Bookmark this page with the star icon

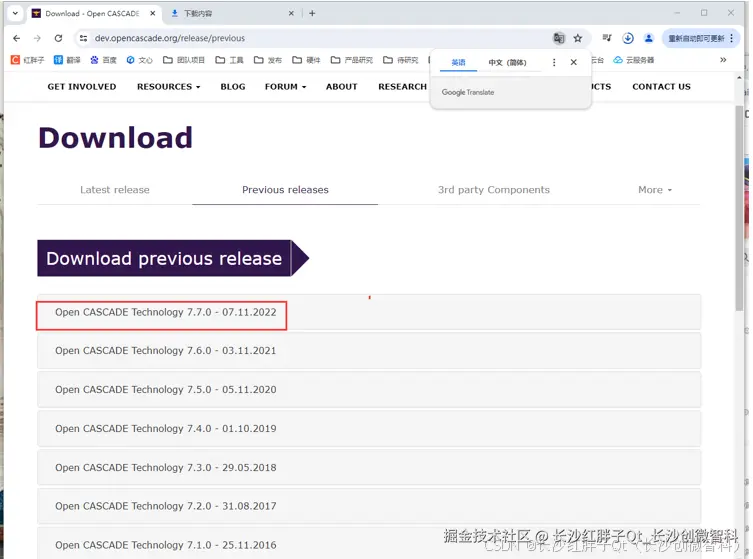click(x=578, y=38)
